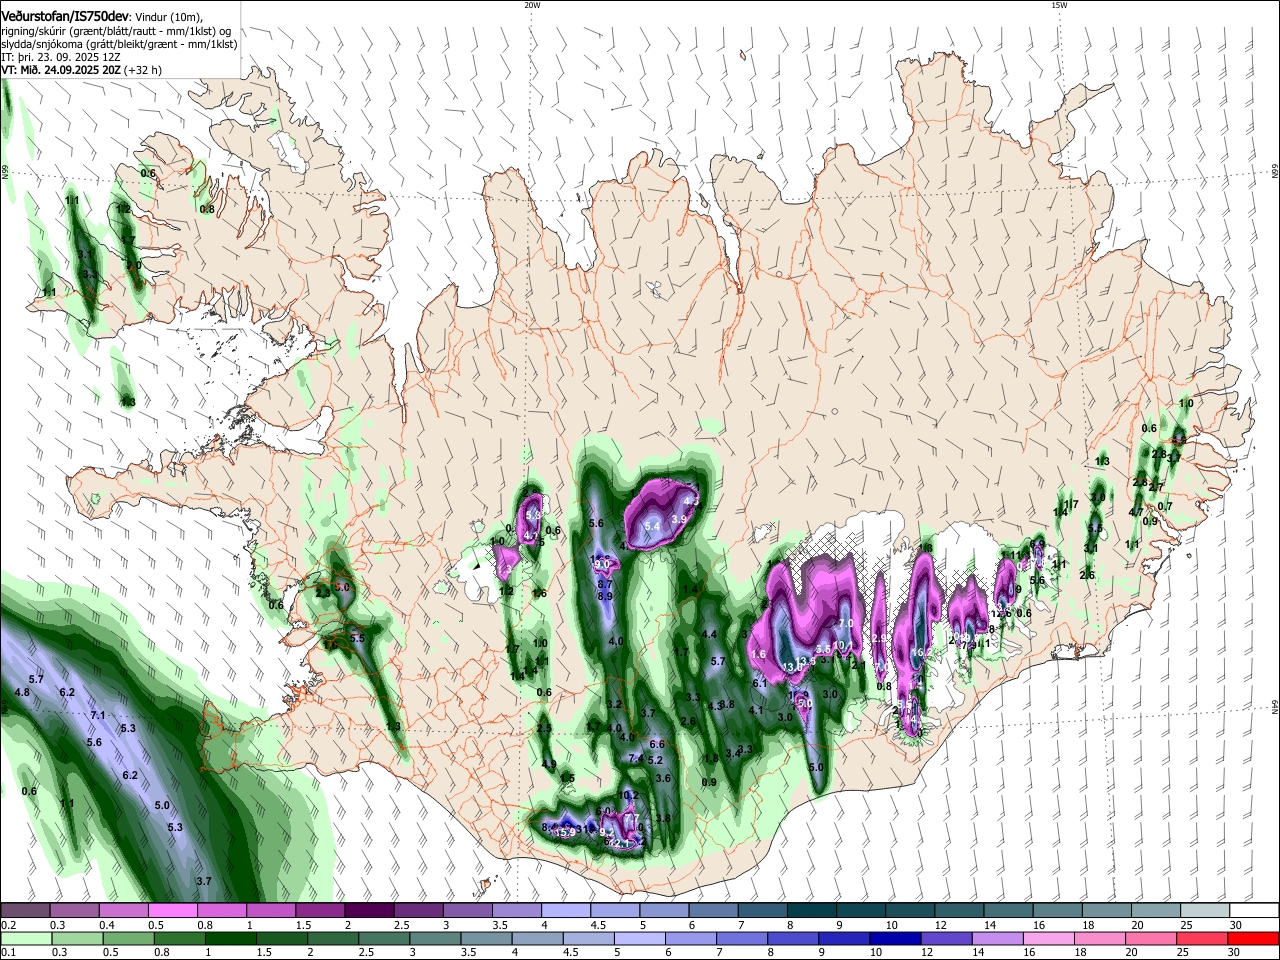
Task: Select the 'IT: þri. 23. 09. 2025 12Z' line
Action: click(x=62, y=57)
